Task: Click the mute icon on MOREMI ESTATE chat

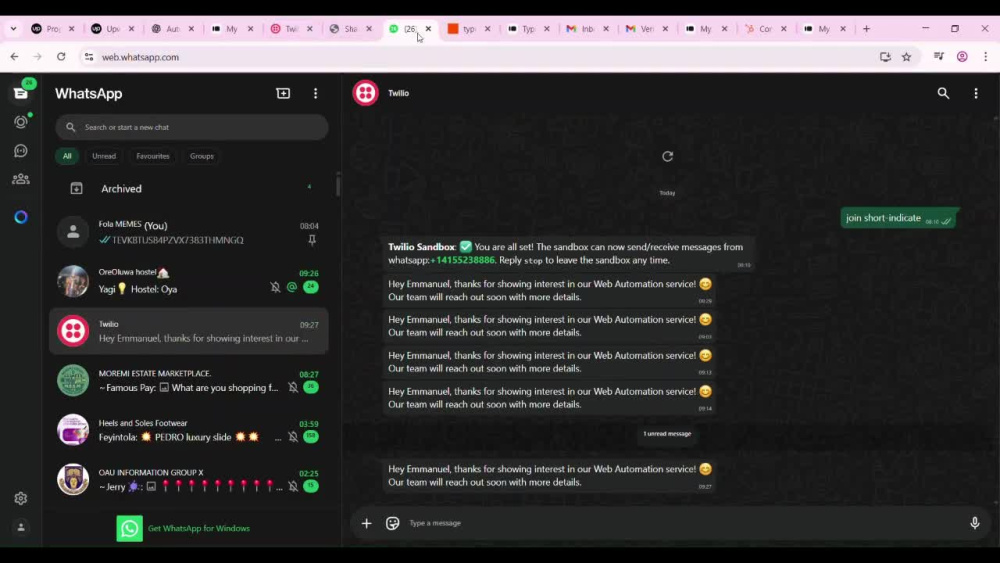Action: tap(293, 387)
